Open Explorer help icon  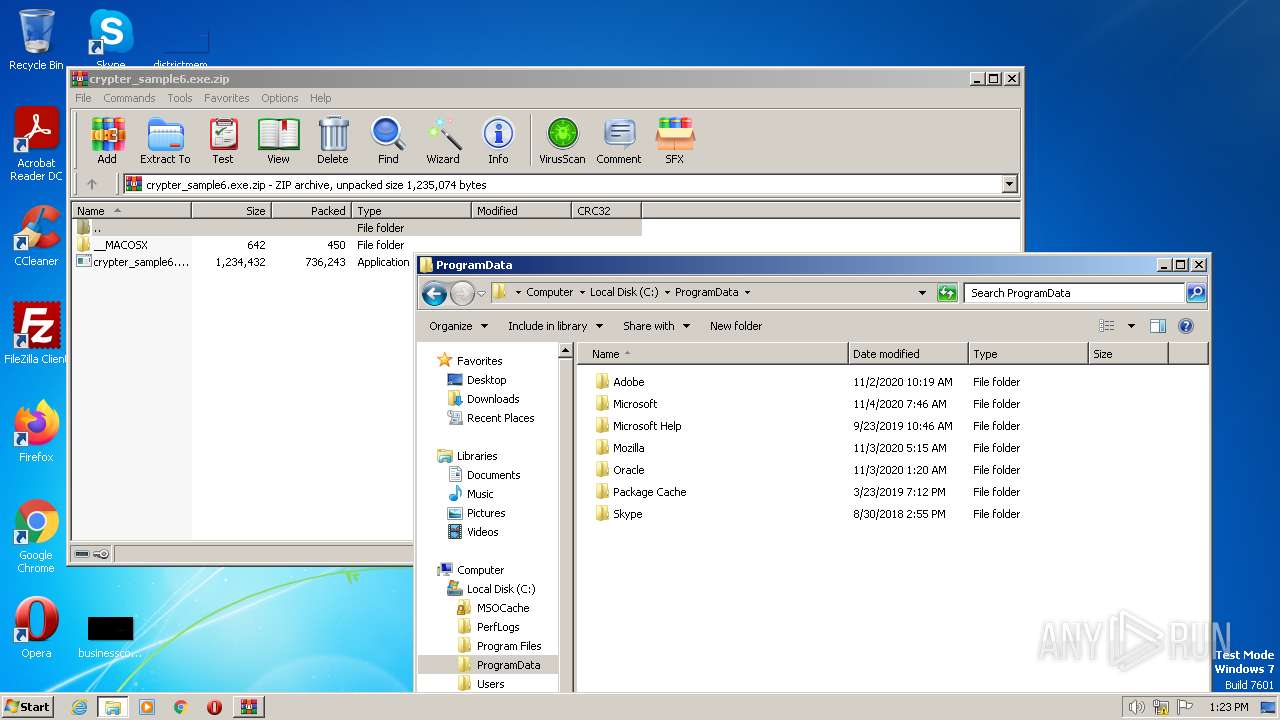coord(1186,326)
